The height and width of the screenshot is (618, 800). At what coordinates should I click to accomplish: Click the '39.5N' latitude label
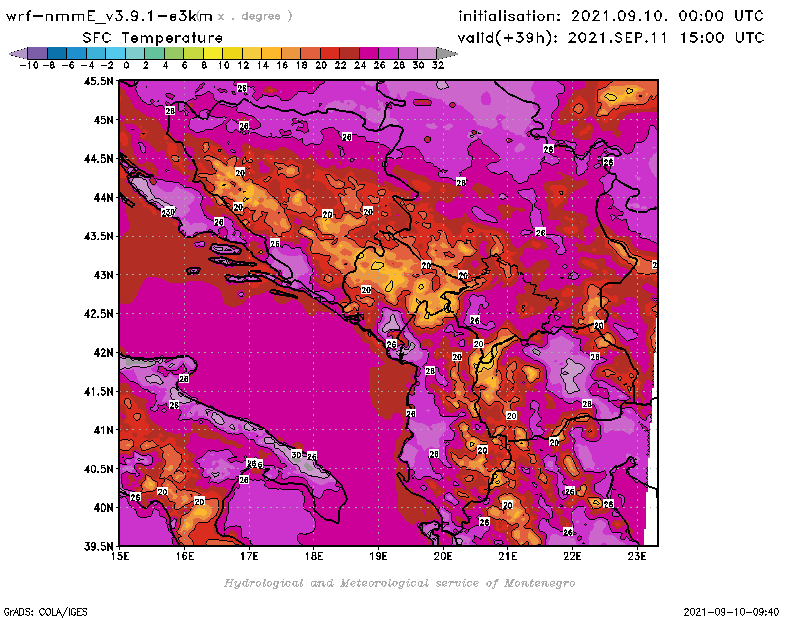pos(98,546)
